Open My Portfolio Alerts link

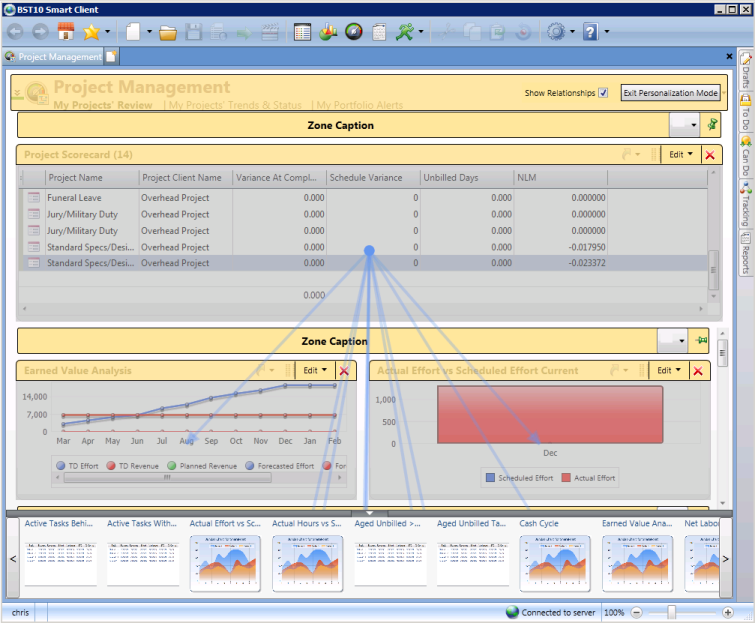[x=360, y=105]
